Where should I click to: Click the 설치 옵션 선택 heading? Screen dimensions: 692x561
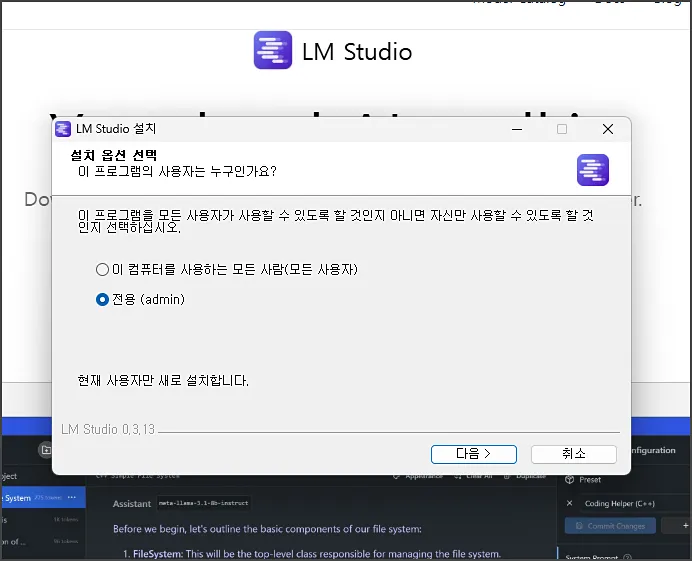(113, 155)
